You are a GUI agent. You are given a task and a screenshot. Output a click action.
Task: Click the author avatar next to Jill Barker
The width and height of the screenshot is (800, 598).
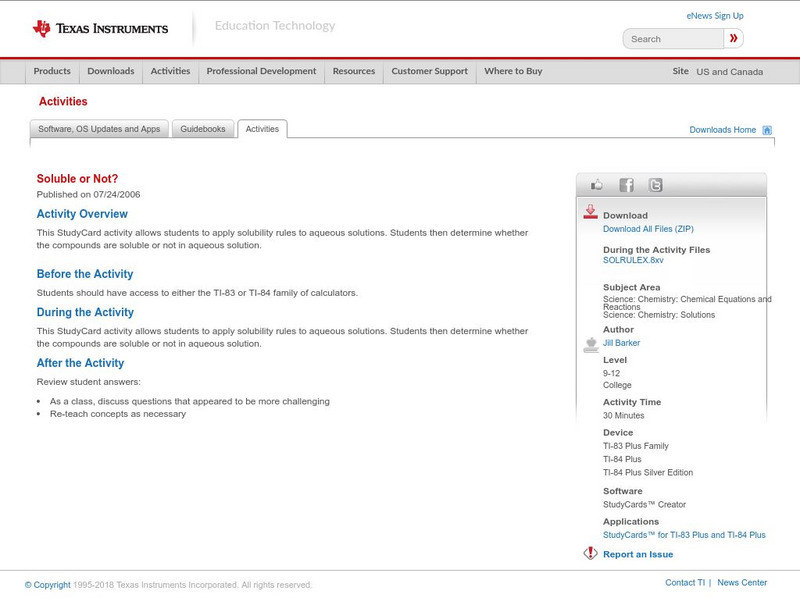(x=590, y=344)
